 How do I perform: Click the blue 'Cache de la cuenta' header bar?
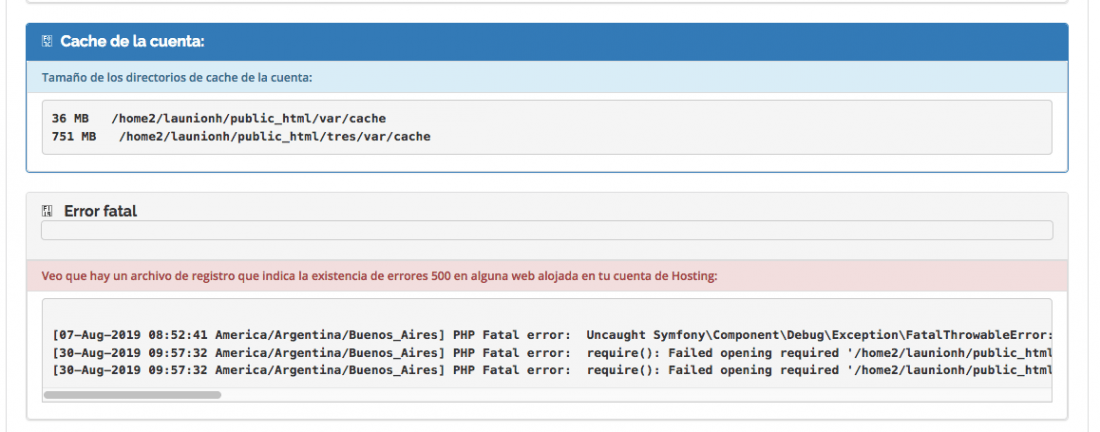point(547,42)
